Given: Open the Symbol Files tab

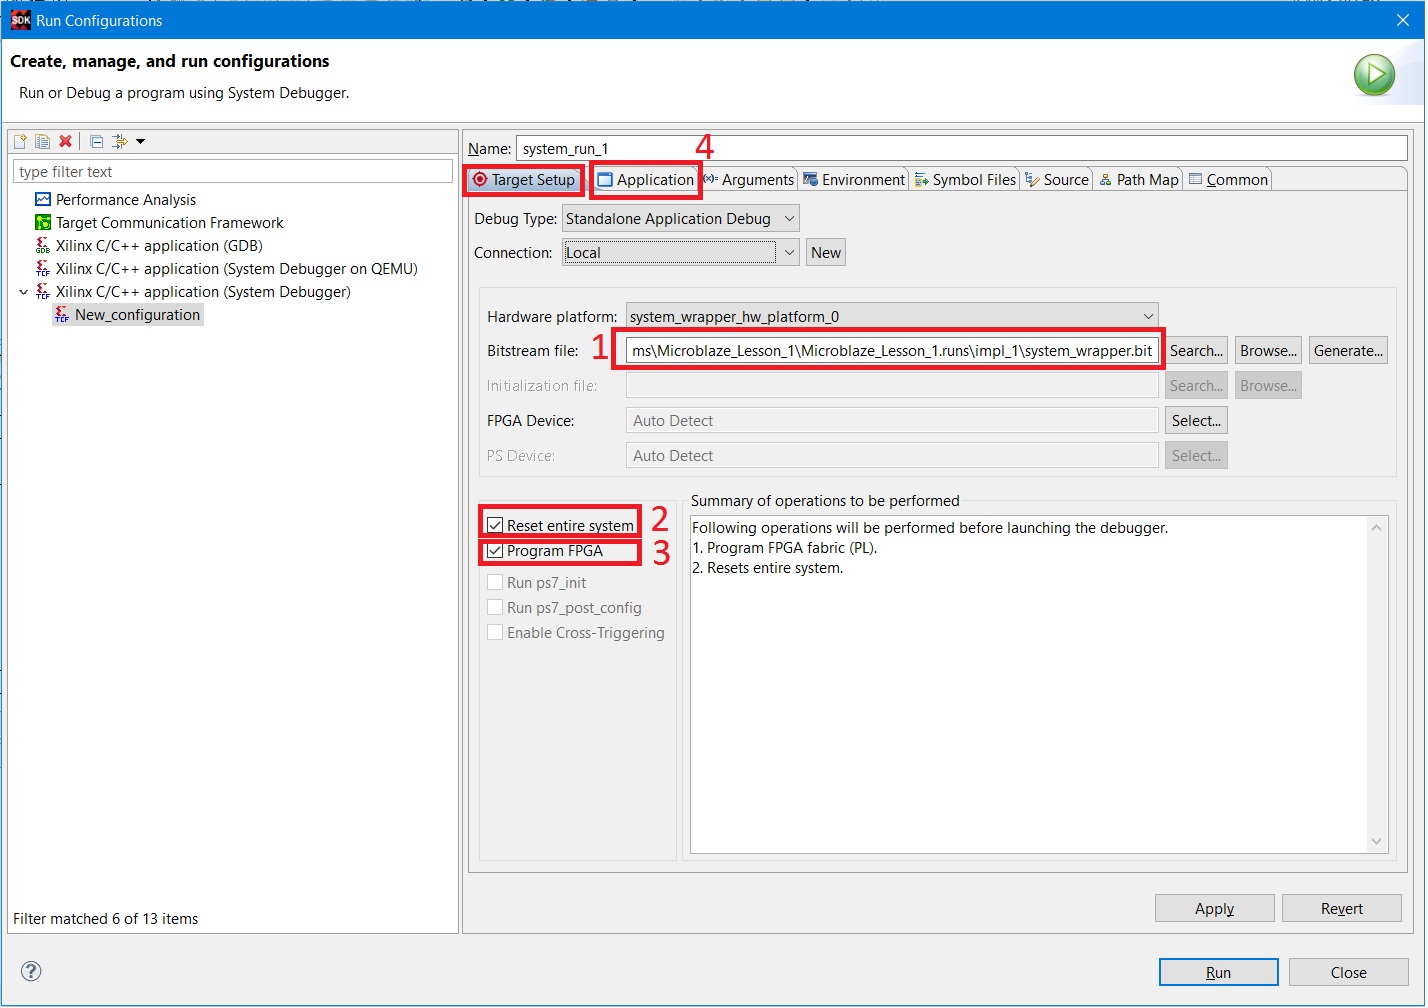Looking at the screenshot, I should click(965, 180).
